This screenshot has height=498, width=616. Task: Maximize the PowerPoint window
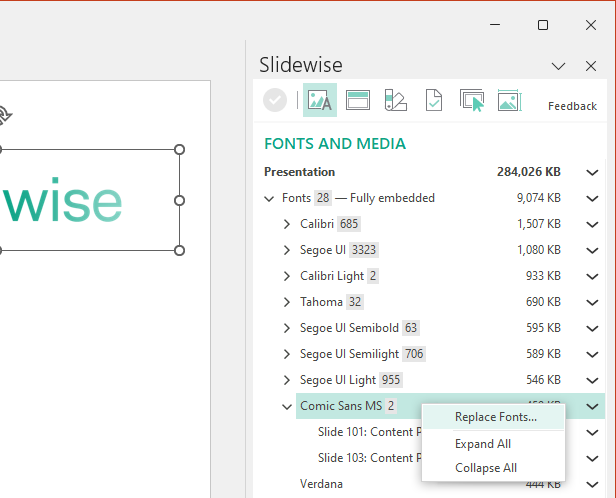click(x=543, y=25)
